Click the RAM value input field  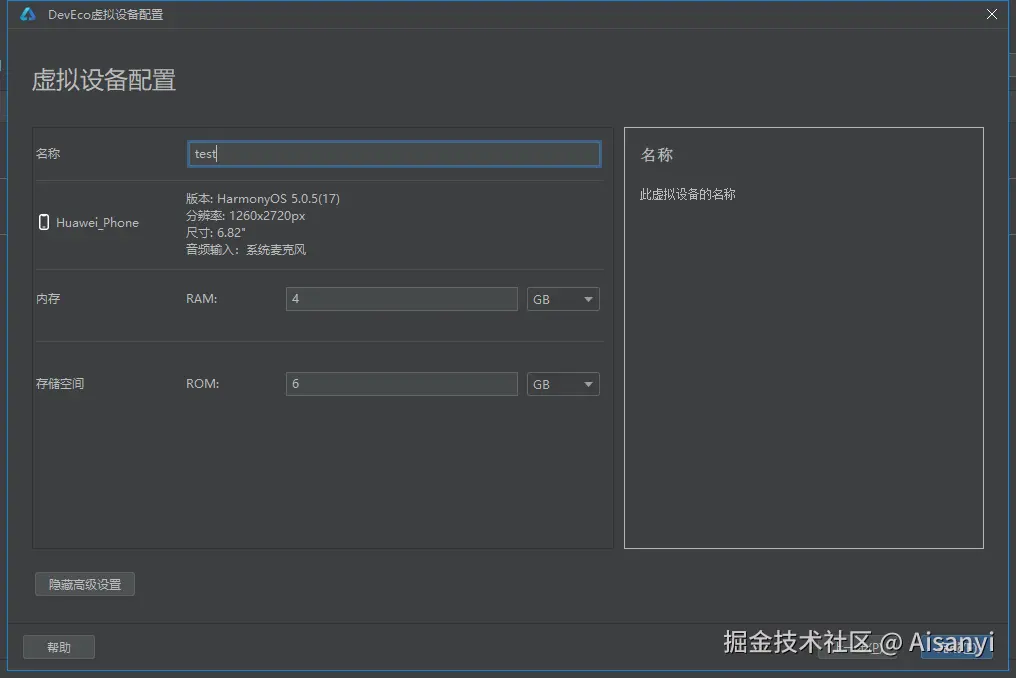point(402,299)
